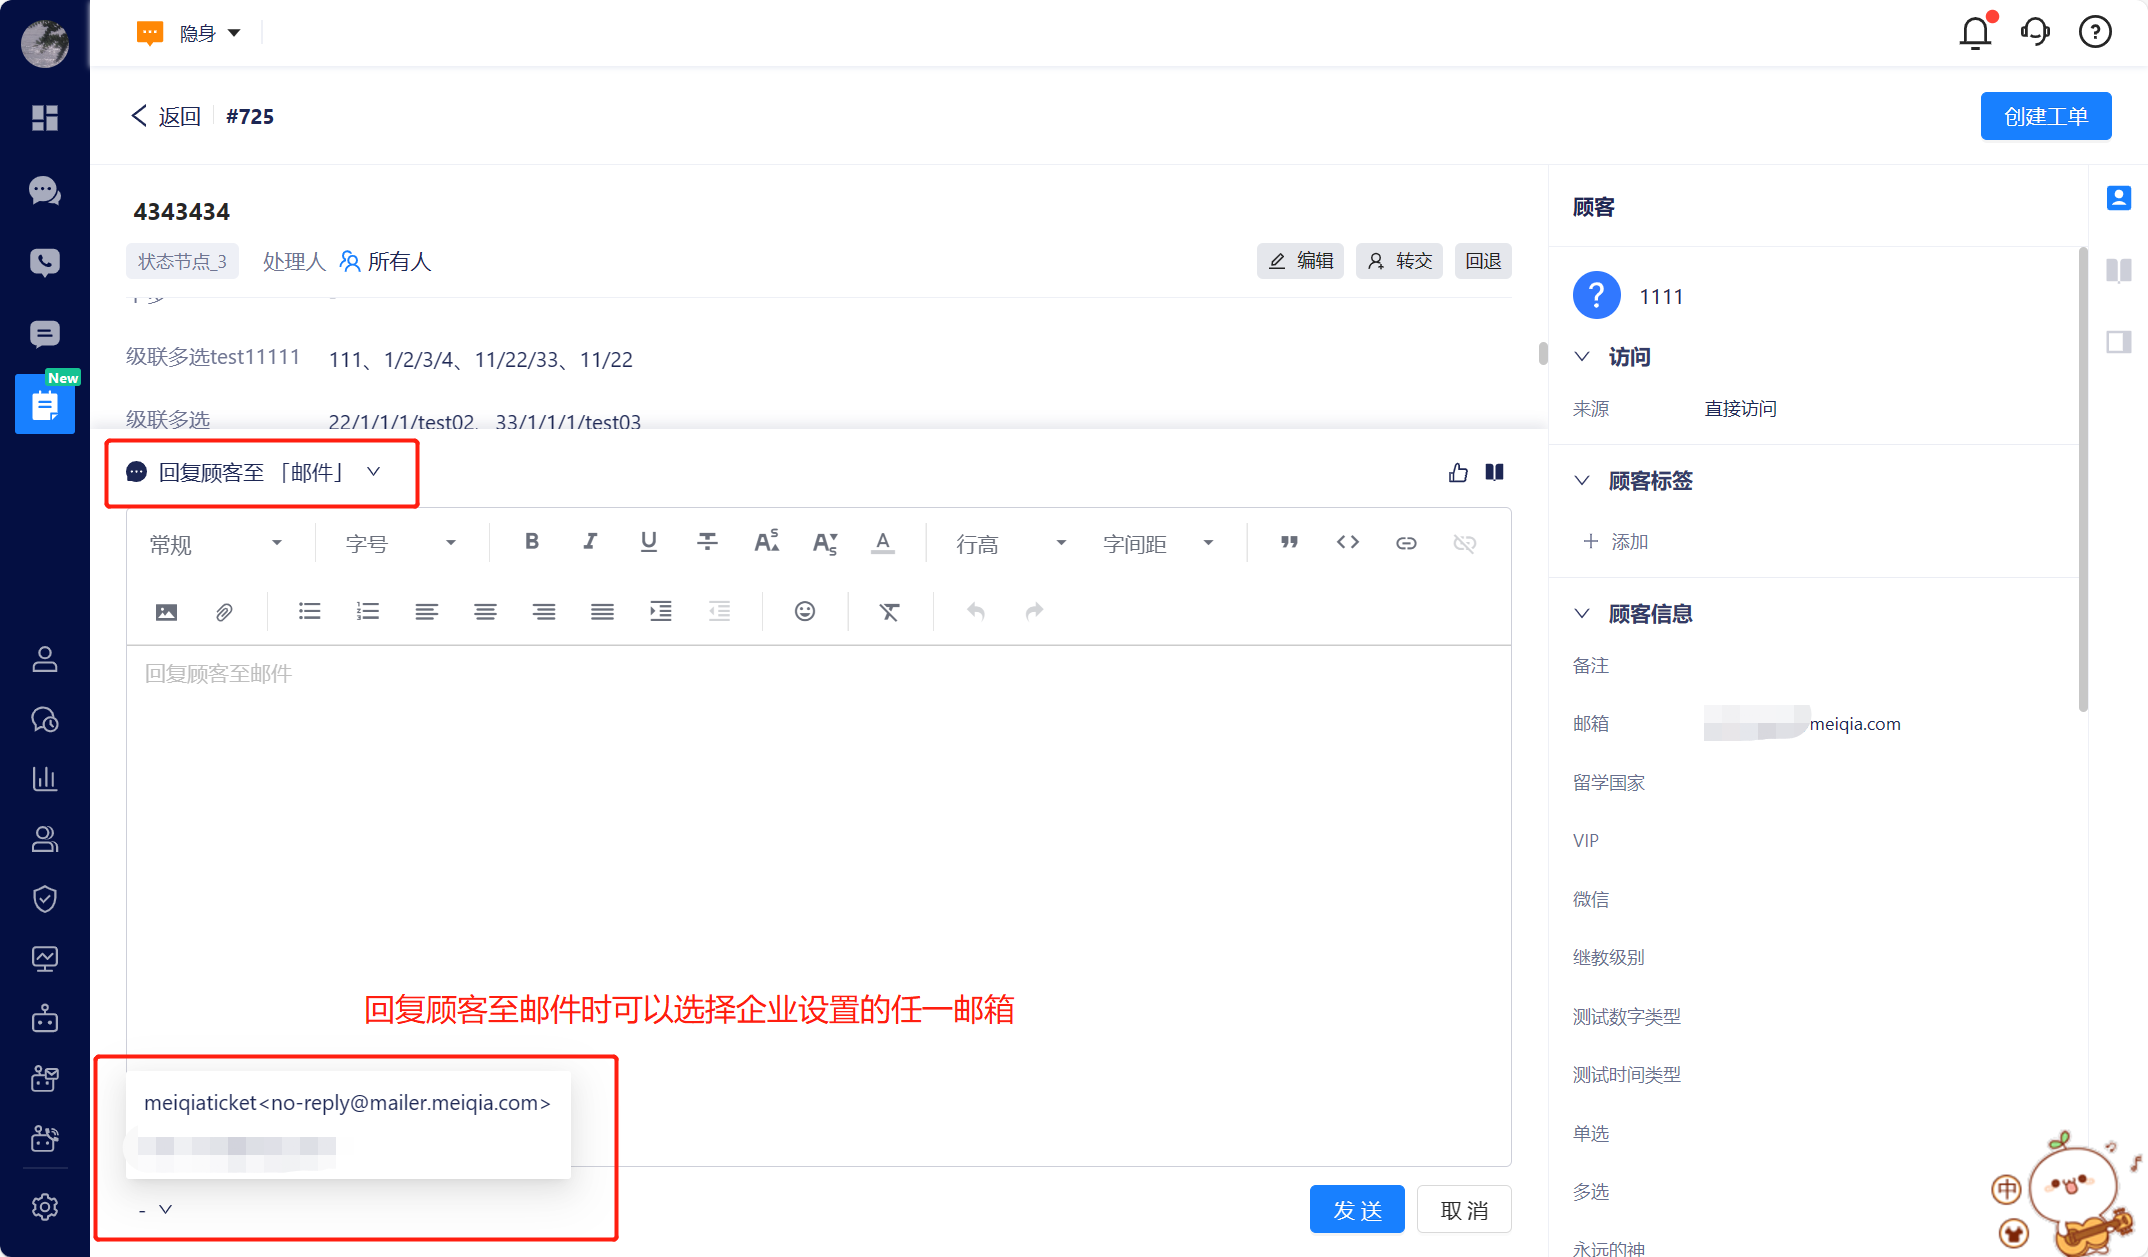
Task: Select meiqiaticket no-reply sender email
Action: (x=347, y=1102)
